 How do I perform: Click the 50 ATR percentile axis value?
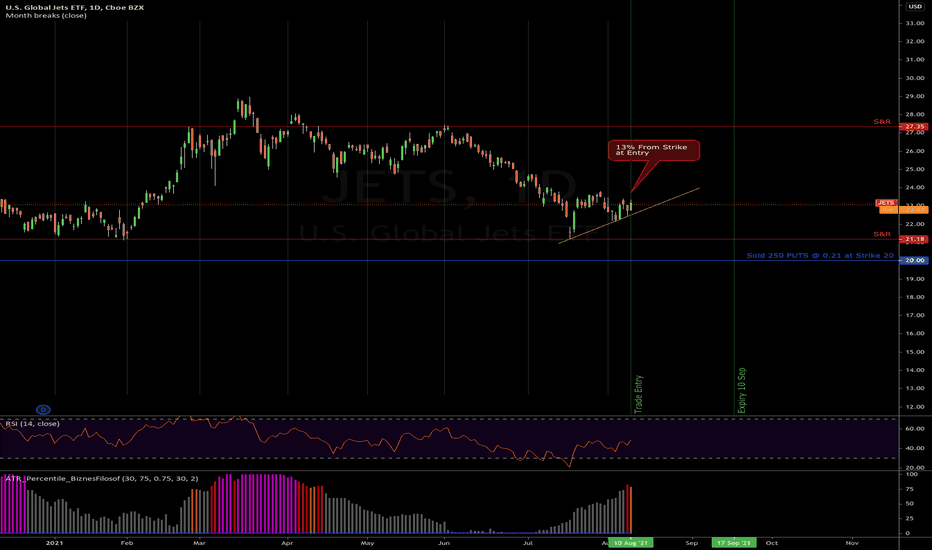(910, 504)
